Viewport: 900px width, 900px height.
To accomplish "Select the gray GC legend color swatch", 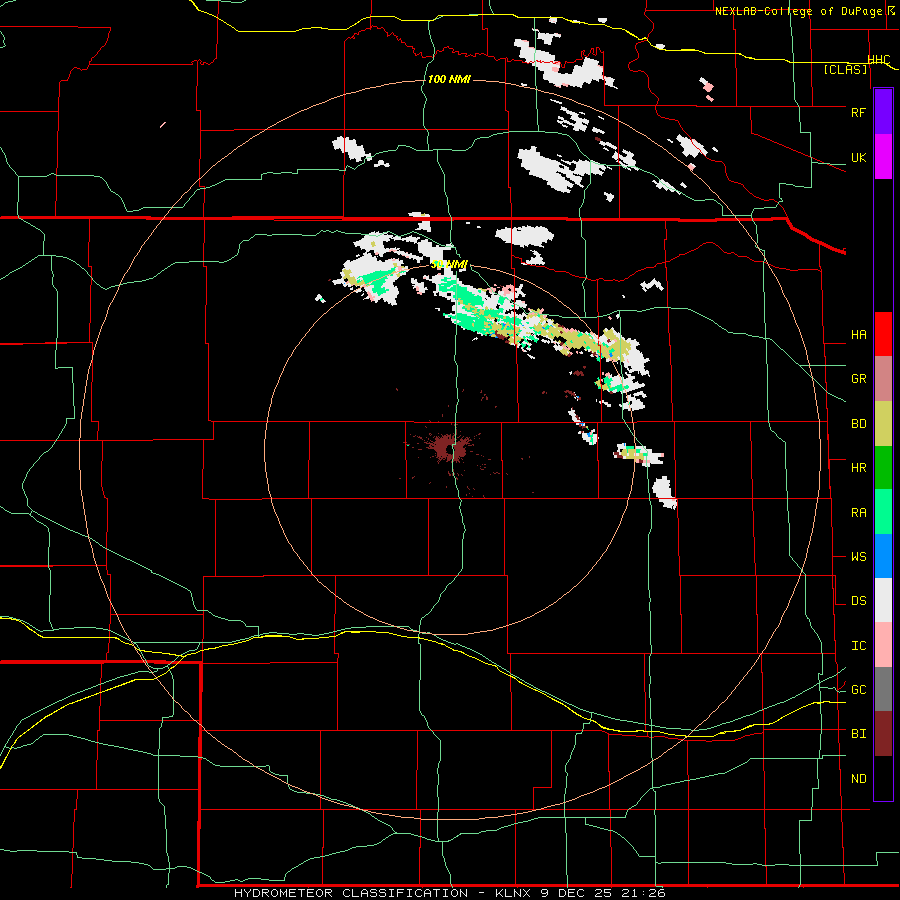I will (x=883, y=689).
